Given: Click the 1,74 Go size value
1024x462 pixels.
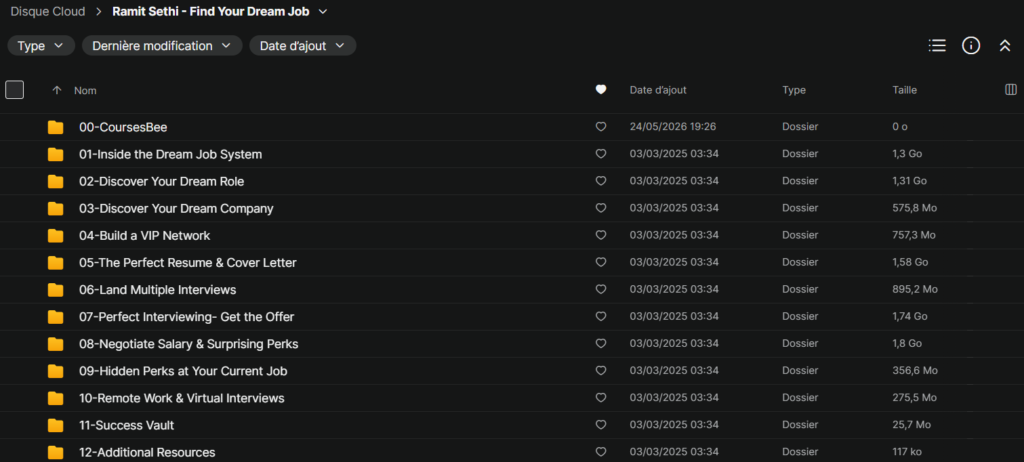Looking at the screenshot, I should (x=910, y=316).
